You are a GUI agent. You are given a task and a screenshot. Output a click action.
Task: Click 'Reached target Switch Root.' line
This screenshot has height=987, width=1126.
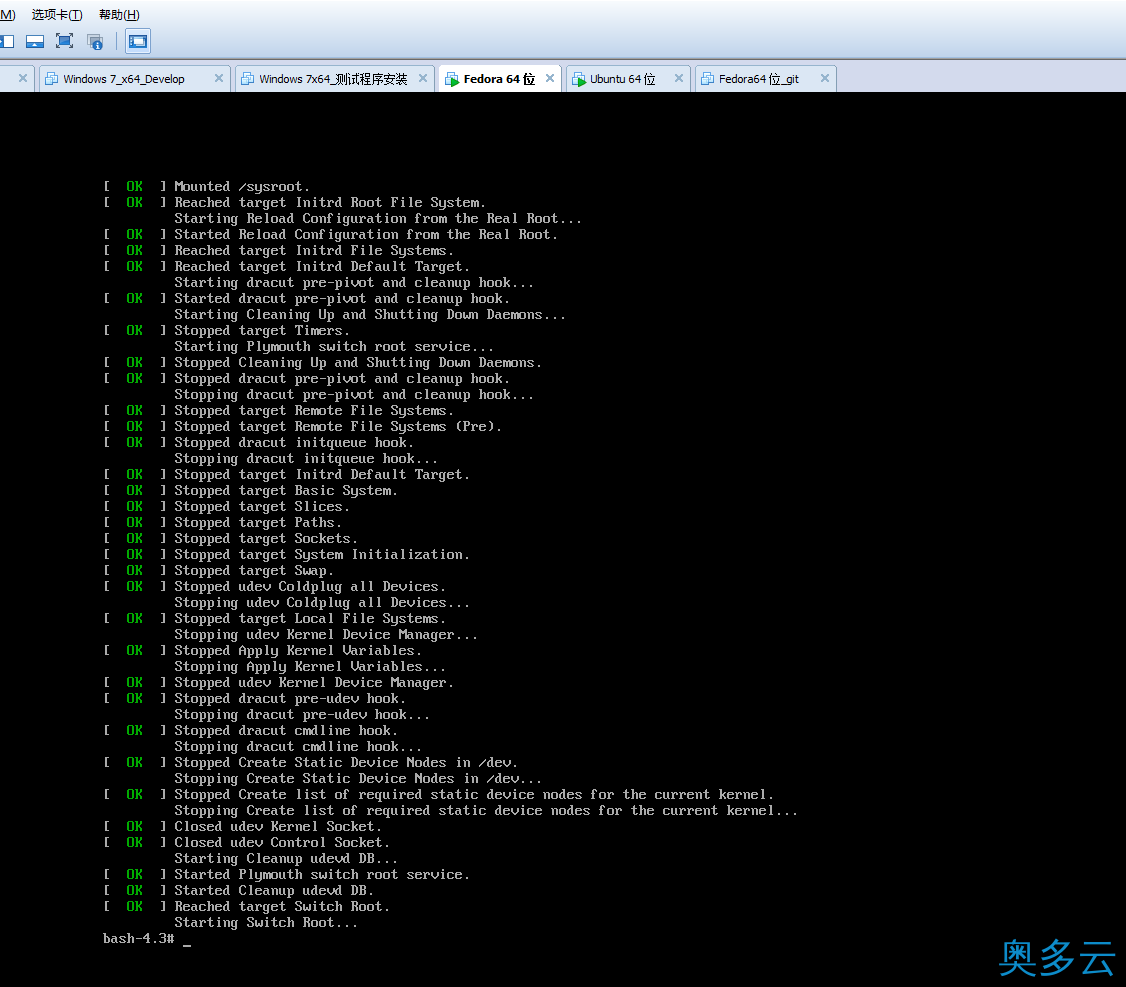click(282, 907)
